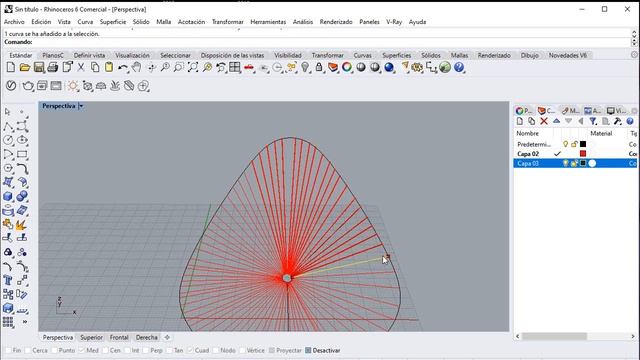Select the Circle tool in the left toolbar
This screenshot has height=360, width=640.
[8, 140]
